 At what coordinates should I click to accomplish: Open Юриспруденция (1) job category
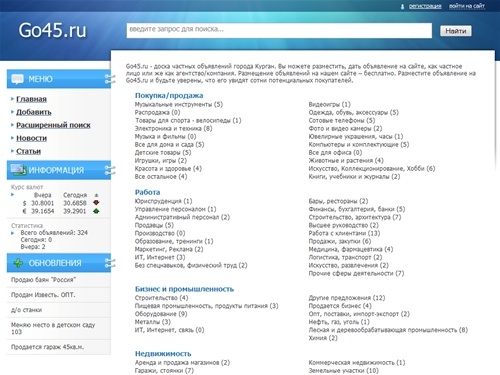163,201
